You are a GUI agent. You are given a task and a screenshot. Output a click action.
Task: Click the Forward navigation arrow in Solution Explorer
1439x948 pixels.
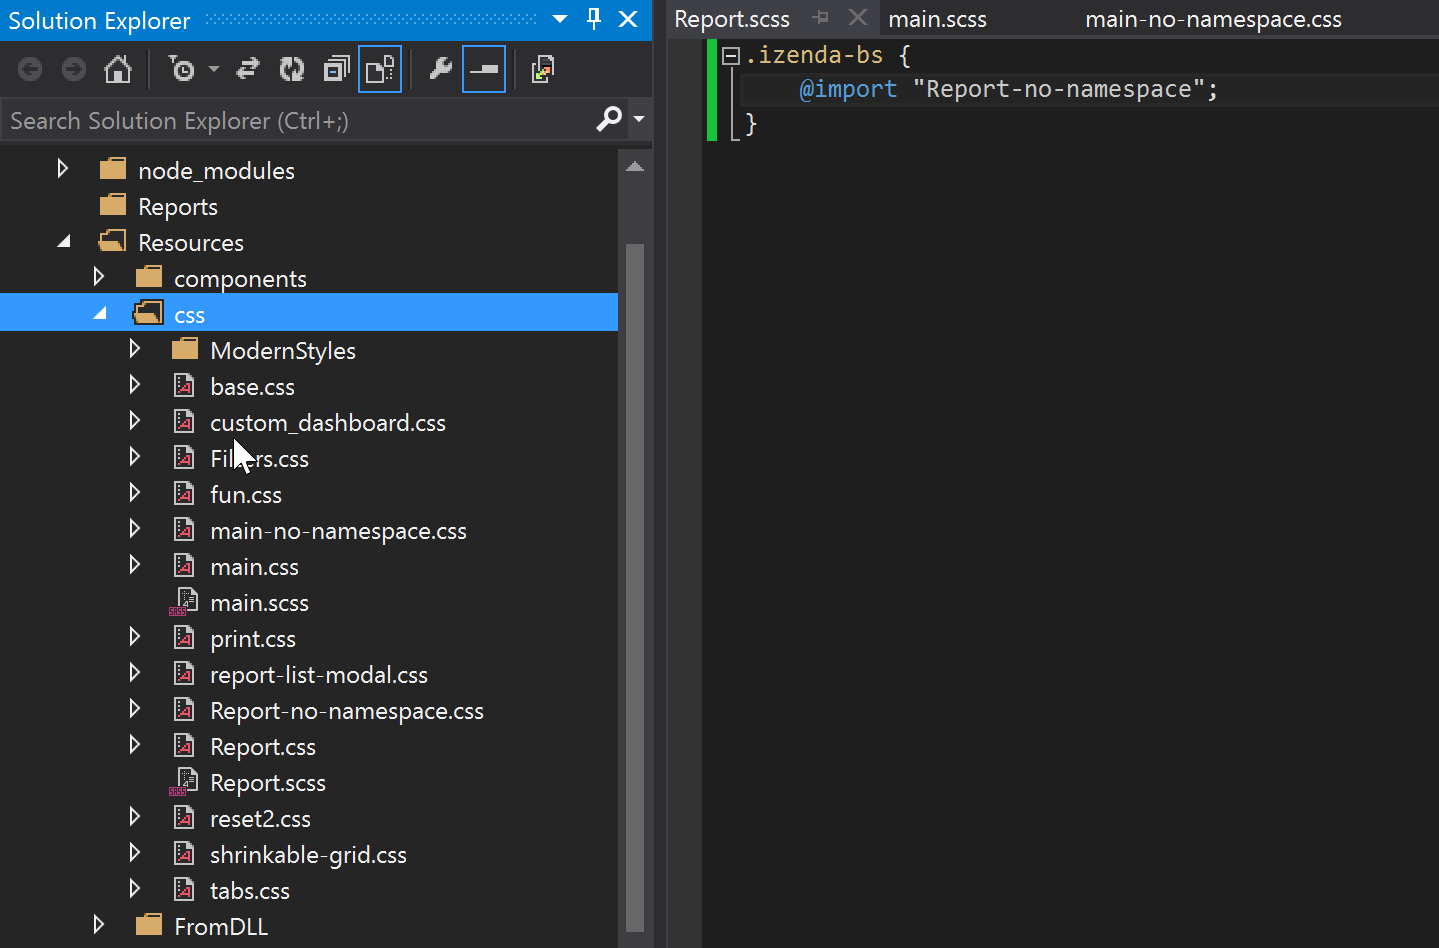pos(74,69)
